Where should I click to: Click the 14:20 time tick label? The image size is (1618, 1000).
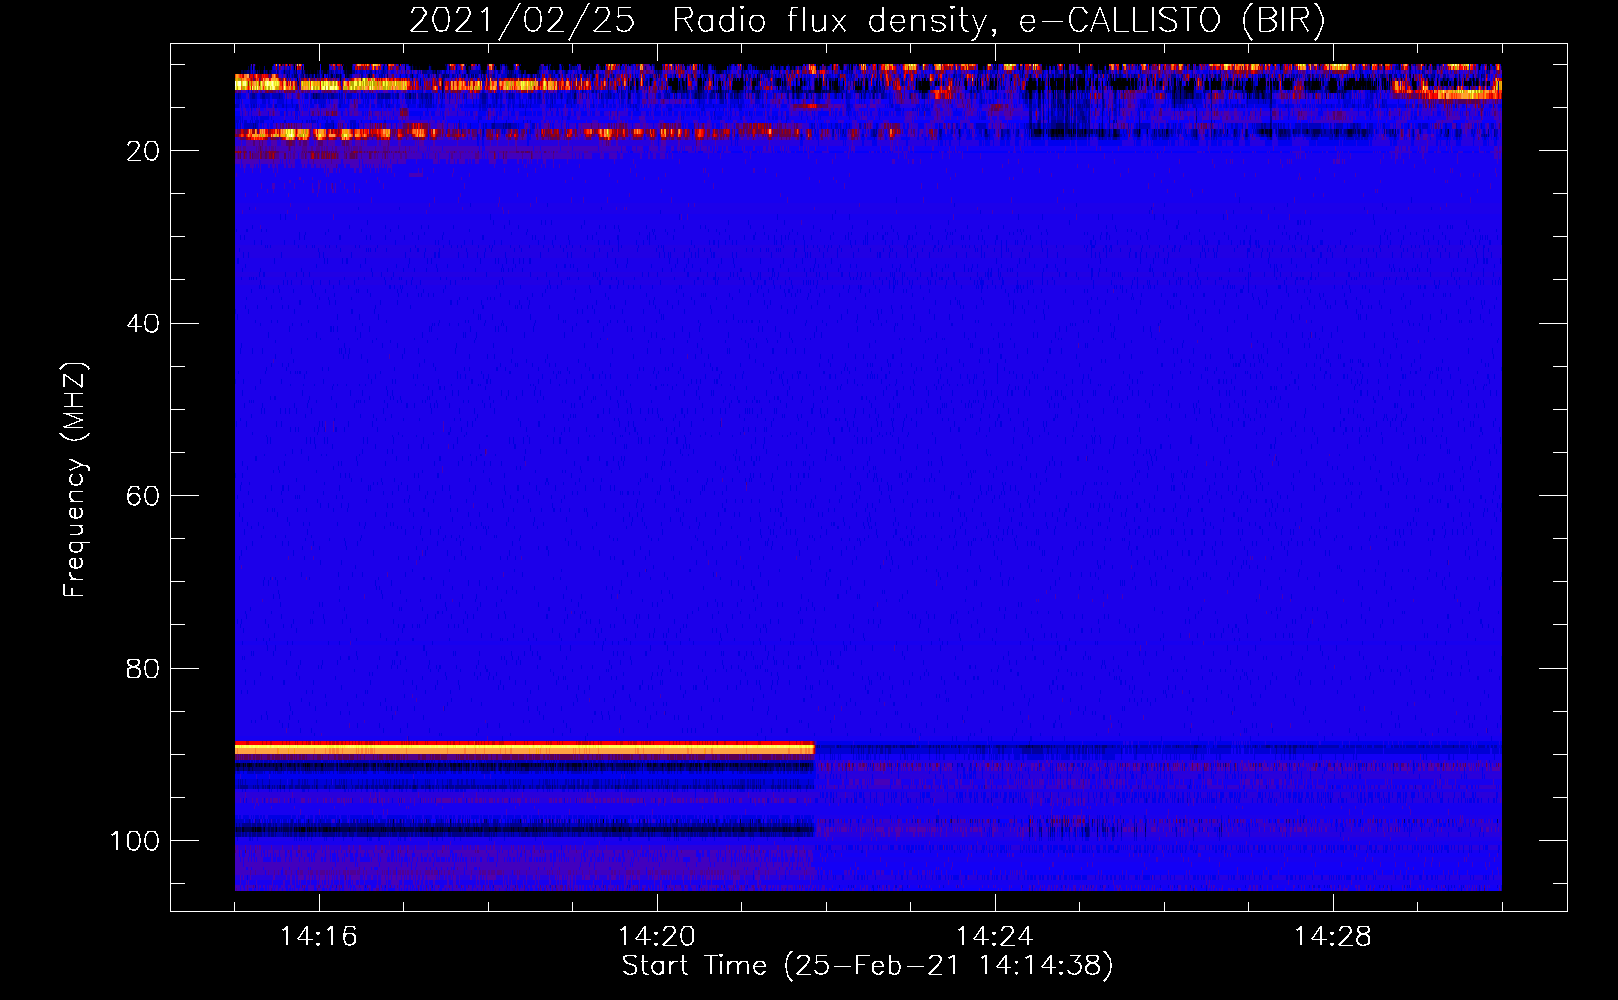point(657,937)
